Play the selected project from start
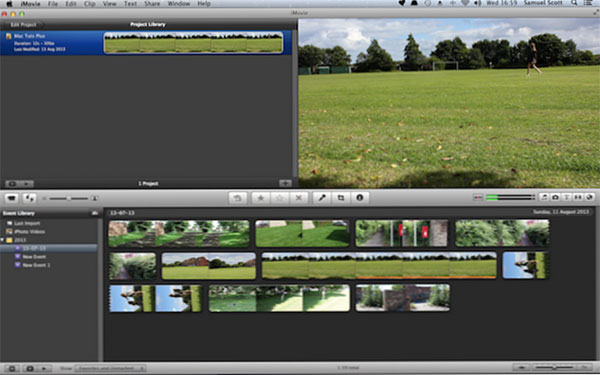Image resolution: width=600 pixels, height=375 pixels. pyautogui.click(x=26, y=184)
